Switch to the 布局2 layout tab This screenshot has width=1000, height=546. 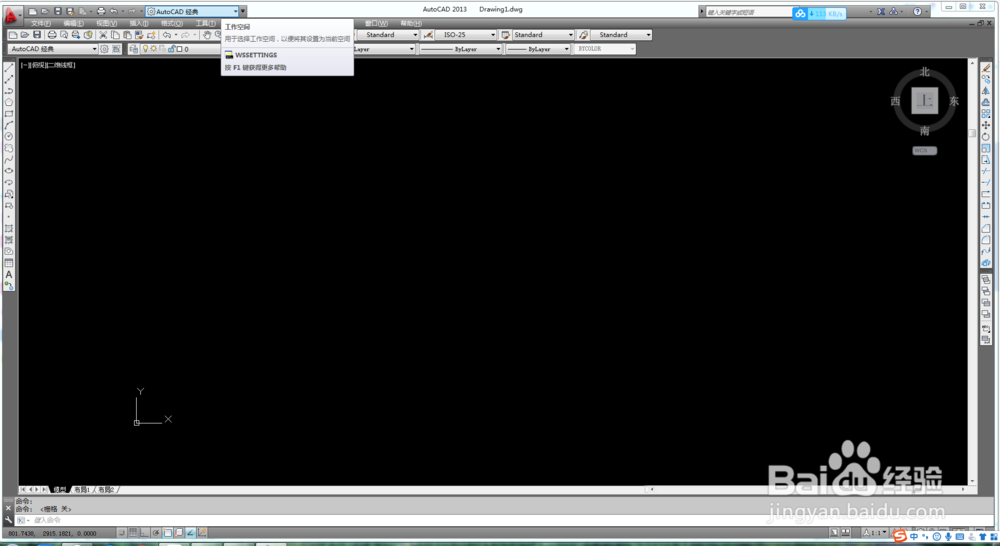point(106,490)
